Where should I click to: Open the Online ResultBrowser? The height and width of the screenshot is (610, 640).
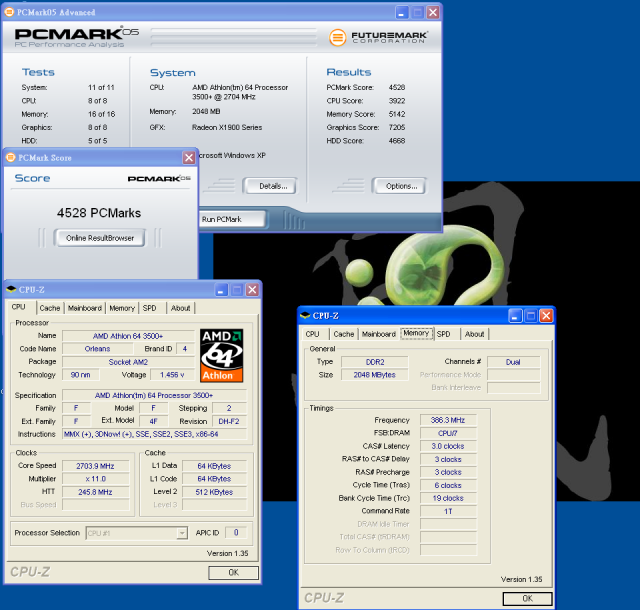click(100, 238)
